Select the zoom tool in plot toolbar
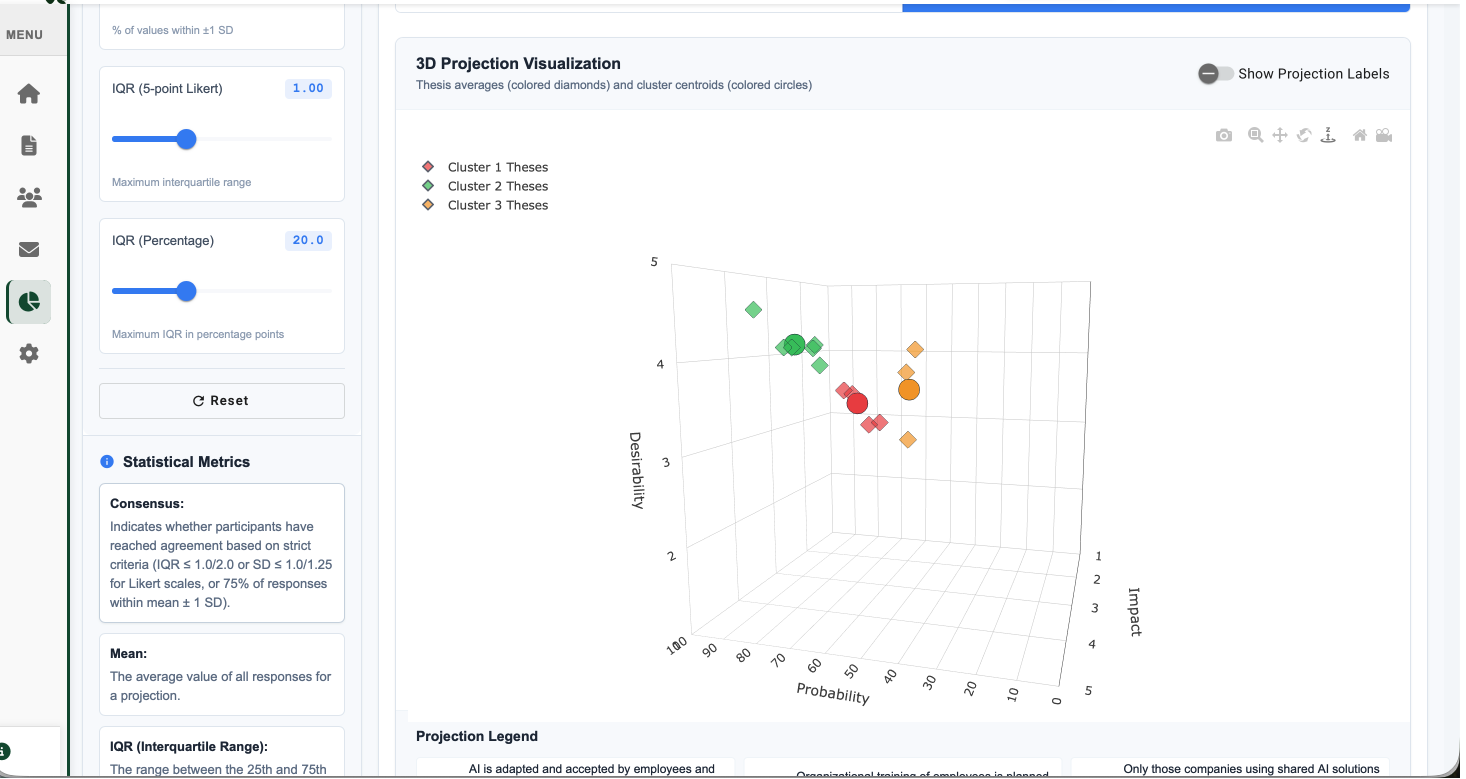1466x779 pixels. pyautogui.click(x=1256, y=136)
